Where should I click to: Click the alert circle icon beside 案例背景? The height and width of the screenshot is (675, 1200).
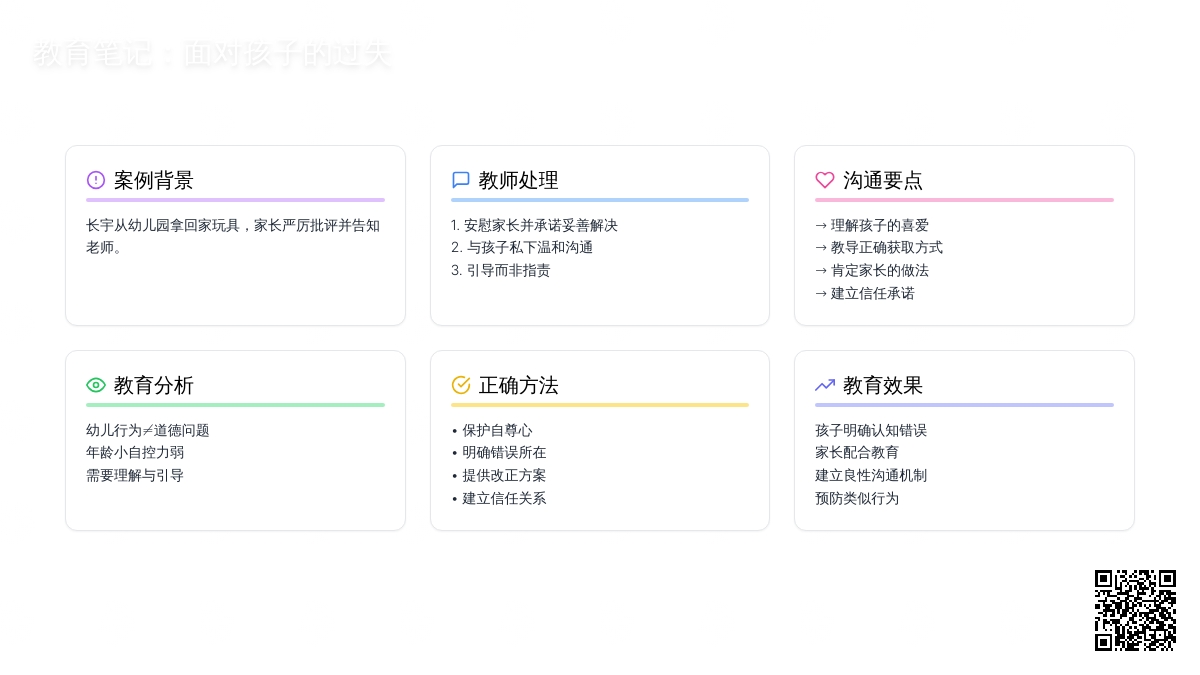click(x=96, y=180)
